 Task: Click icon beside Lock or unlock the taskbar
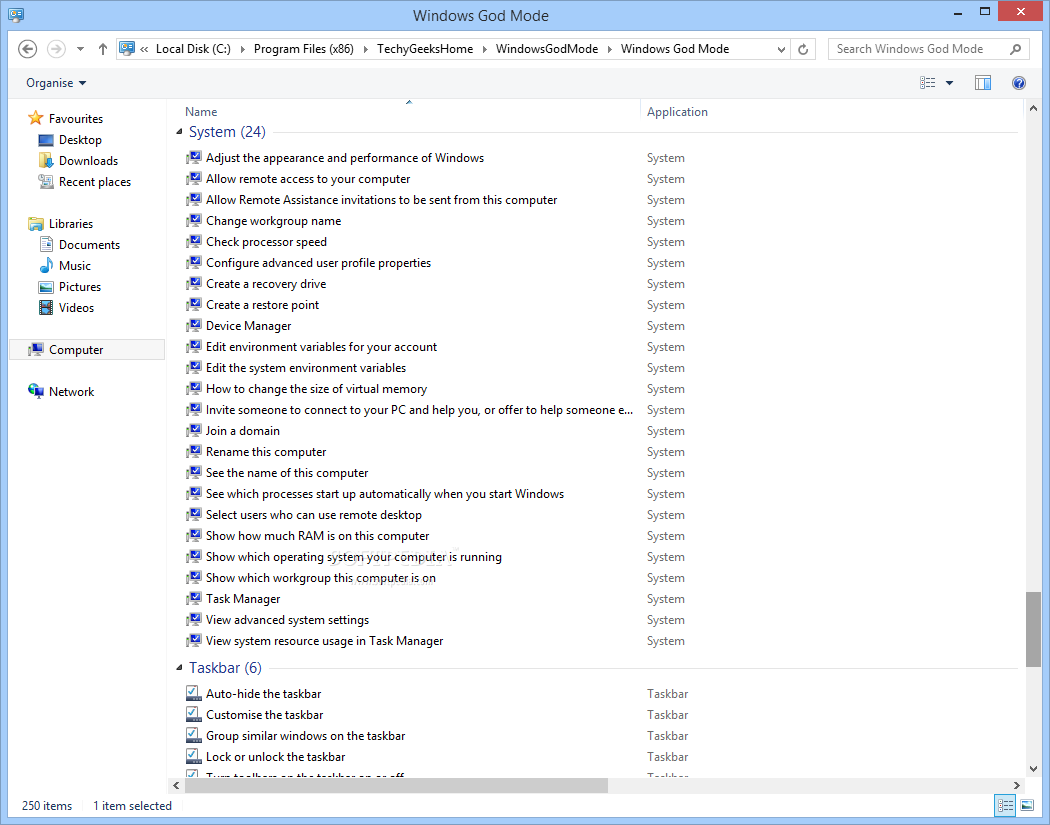(193, 756)
